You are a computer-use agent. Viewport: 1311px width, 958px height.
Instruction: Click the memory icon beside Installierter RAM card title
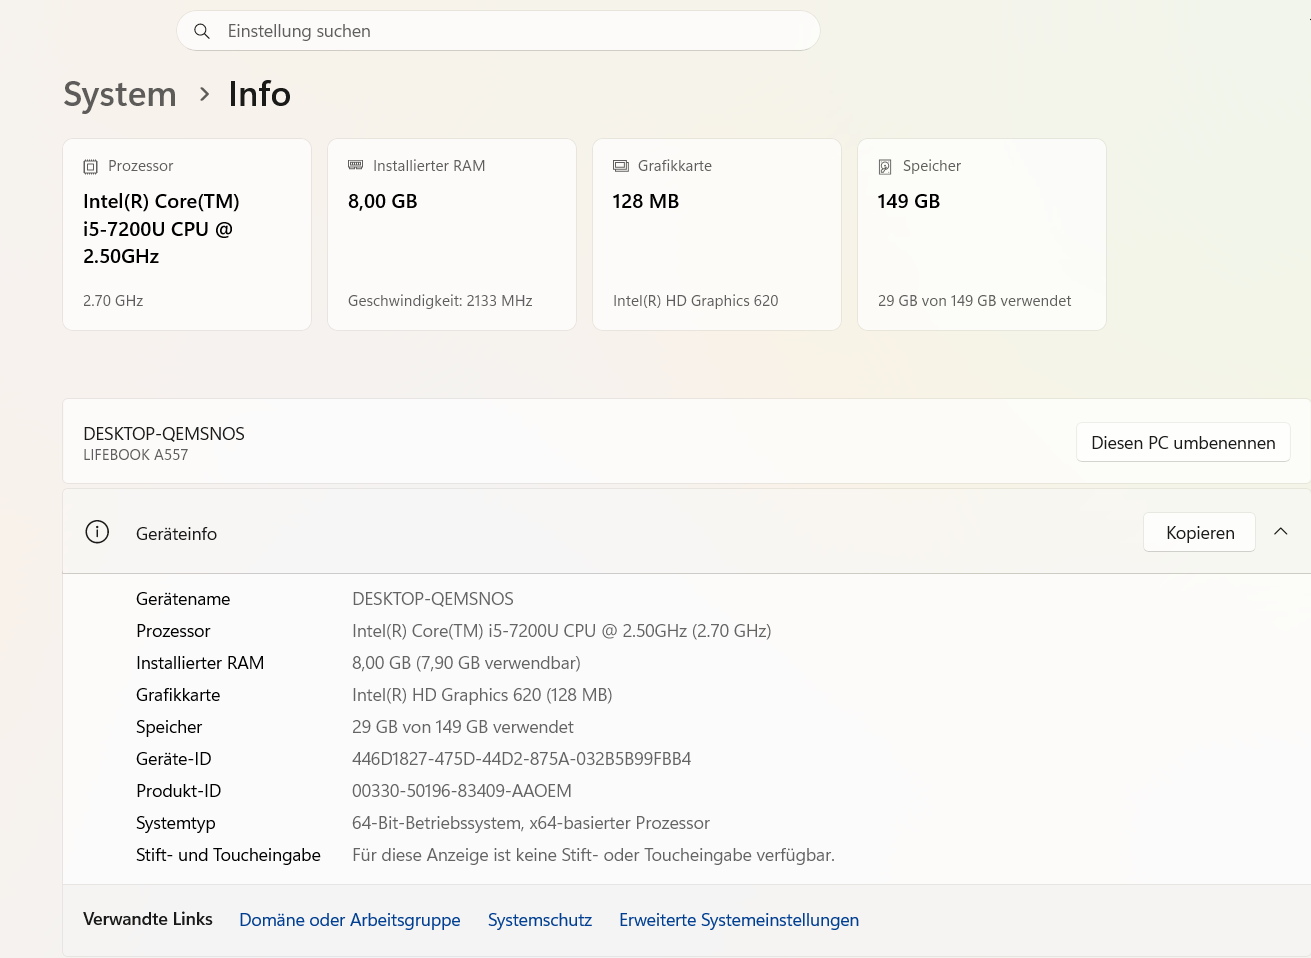[x=355, y=165]
